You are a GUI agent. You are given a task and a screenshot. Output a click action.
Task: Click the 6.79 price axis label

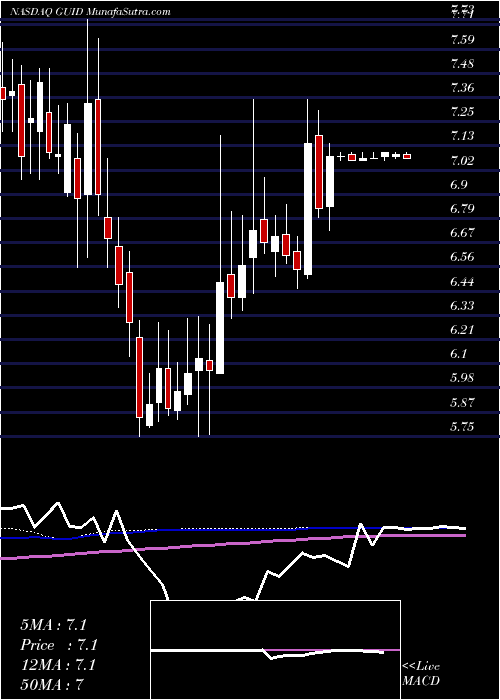[x=462, y=209]
